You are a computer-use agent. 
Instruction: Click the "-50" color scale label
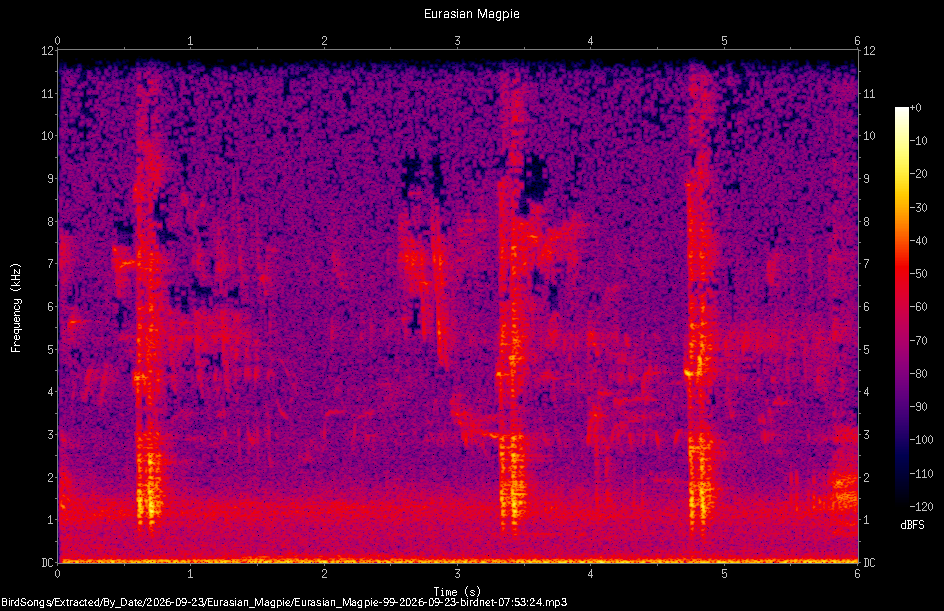click(x=918, y=274)
